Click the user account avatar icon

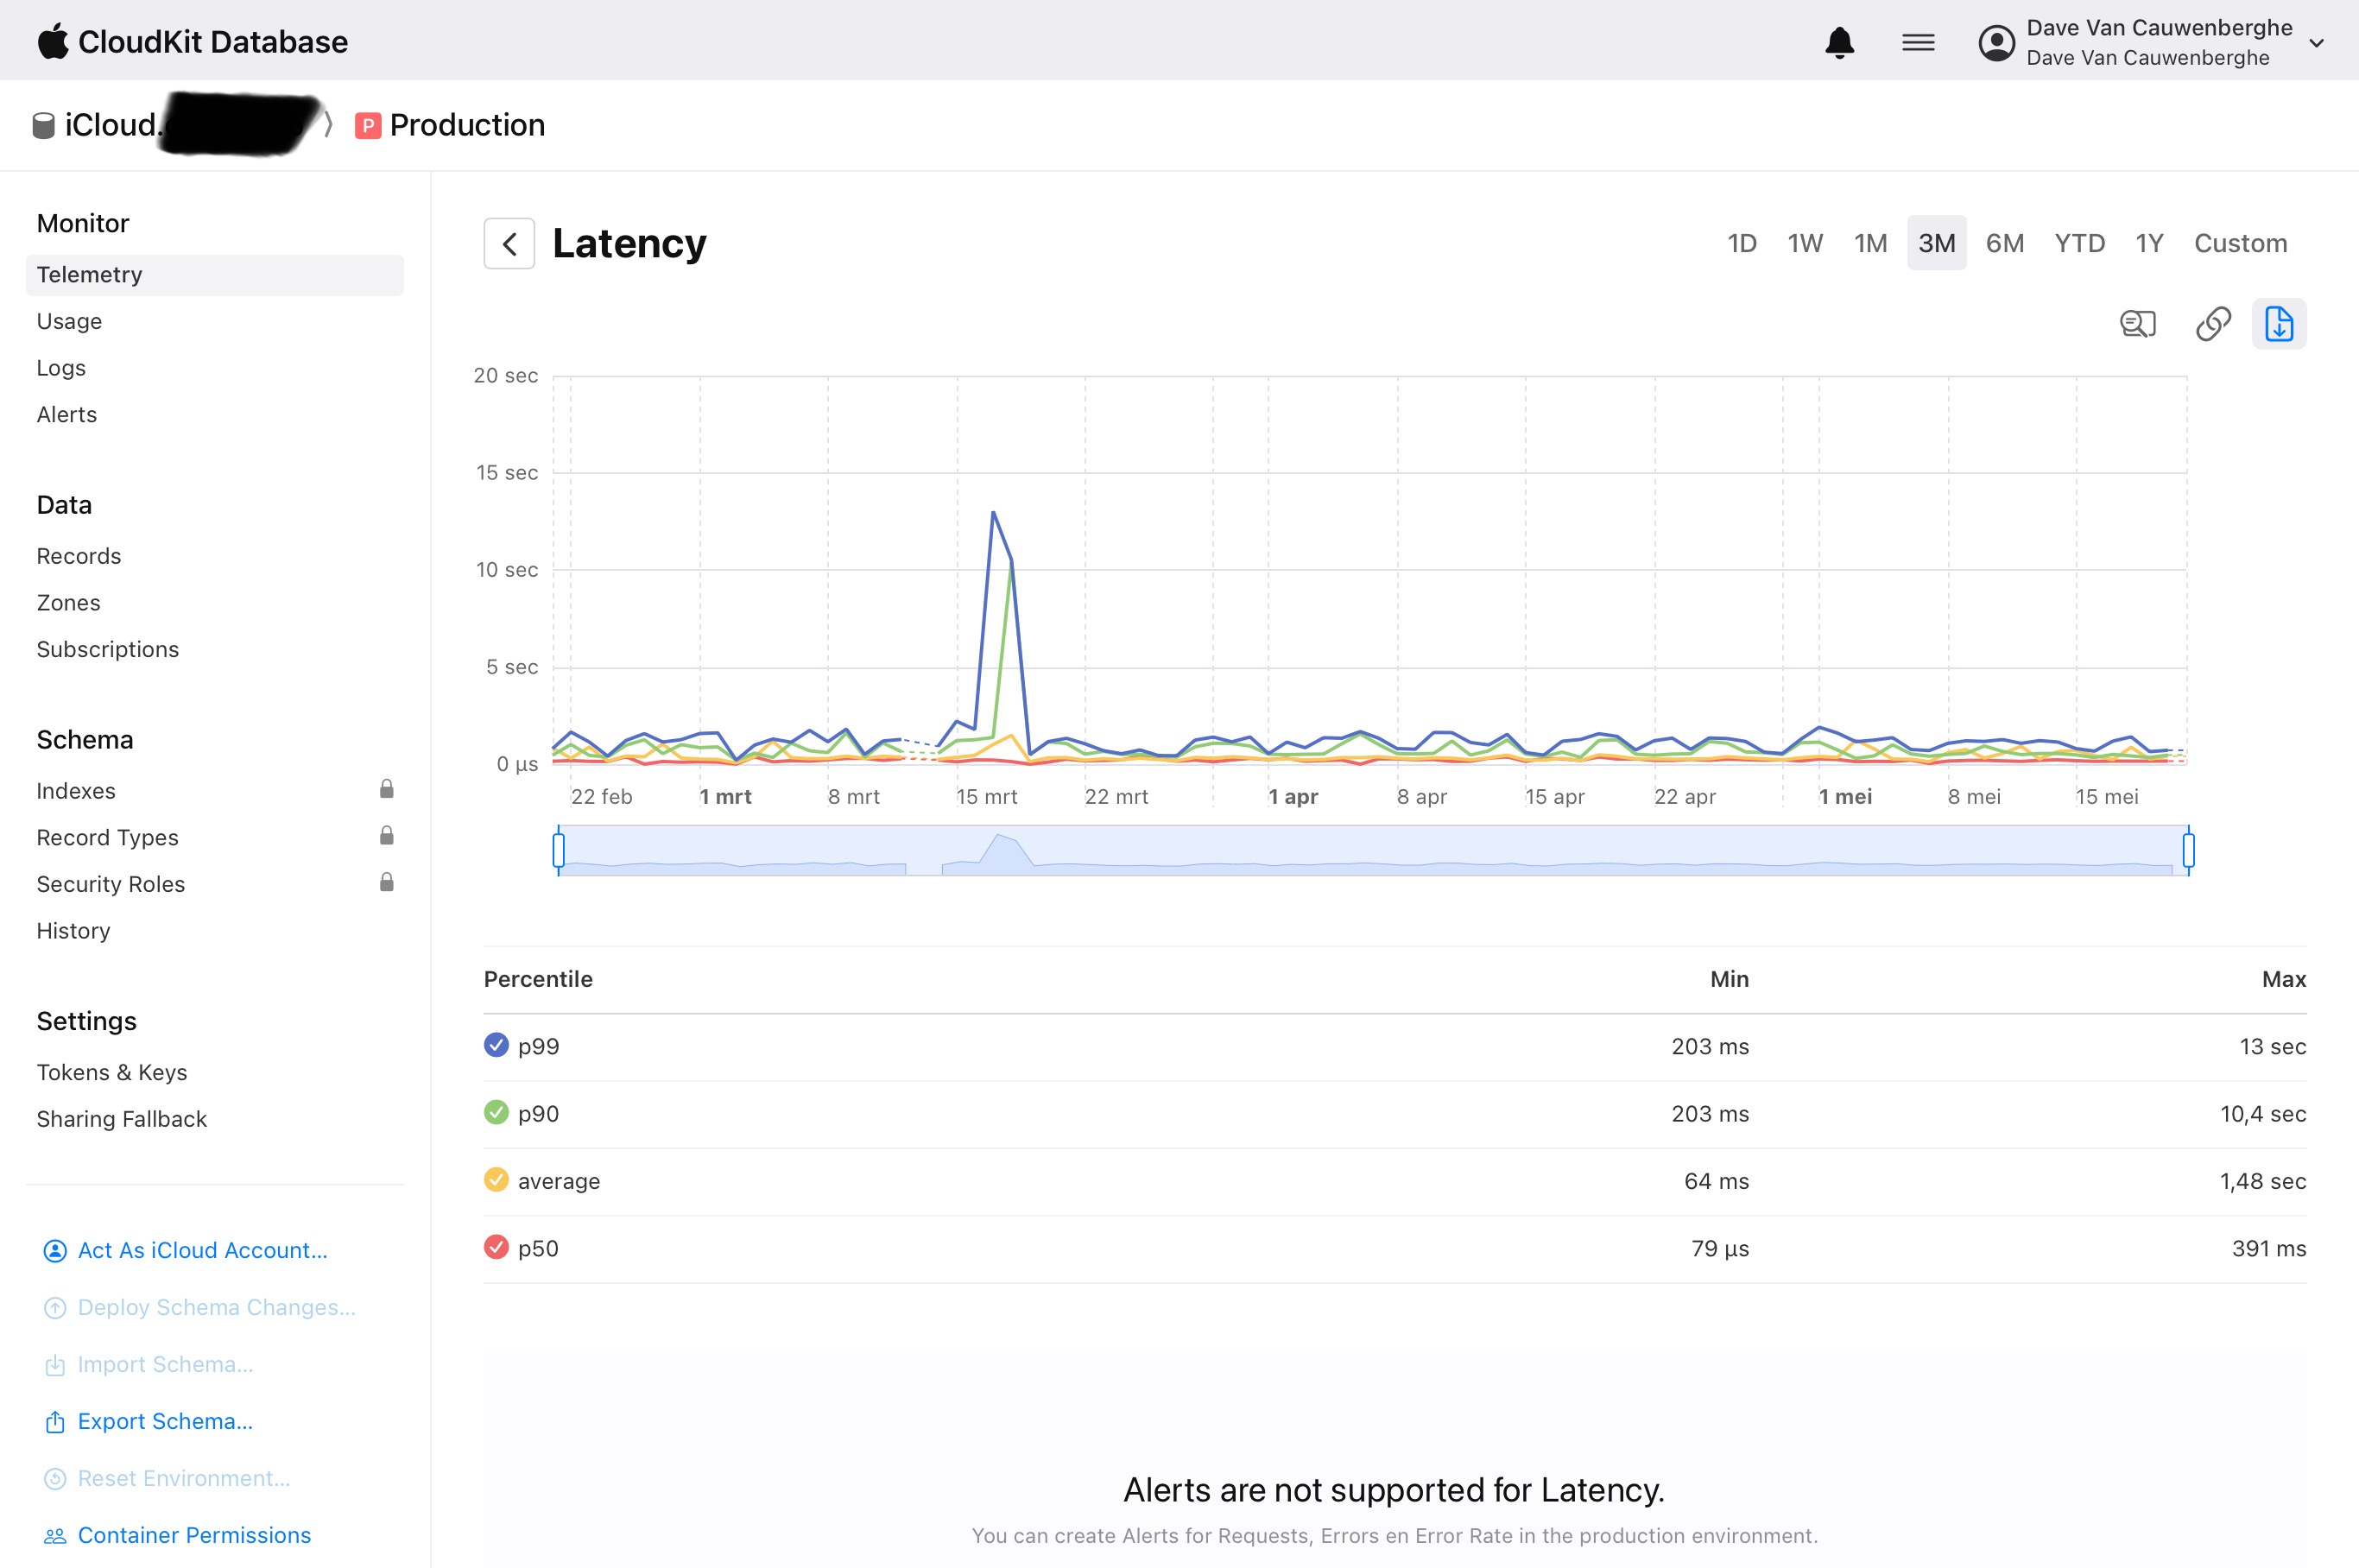[1996, 43]
